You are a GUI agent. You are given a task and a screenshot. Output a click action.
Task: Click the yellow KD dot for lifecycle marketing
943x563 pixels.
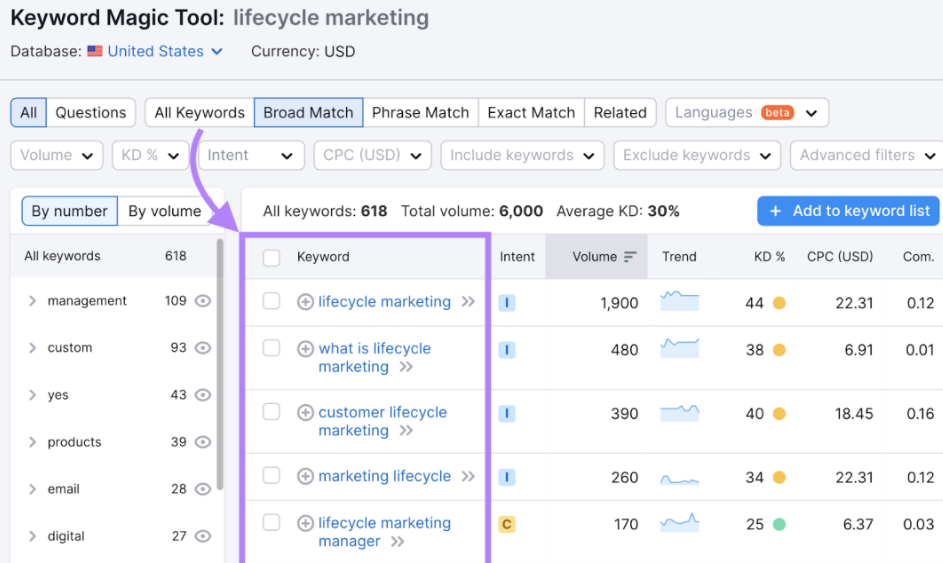779,303
